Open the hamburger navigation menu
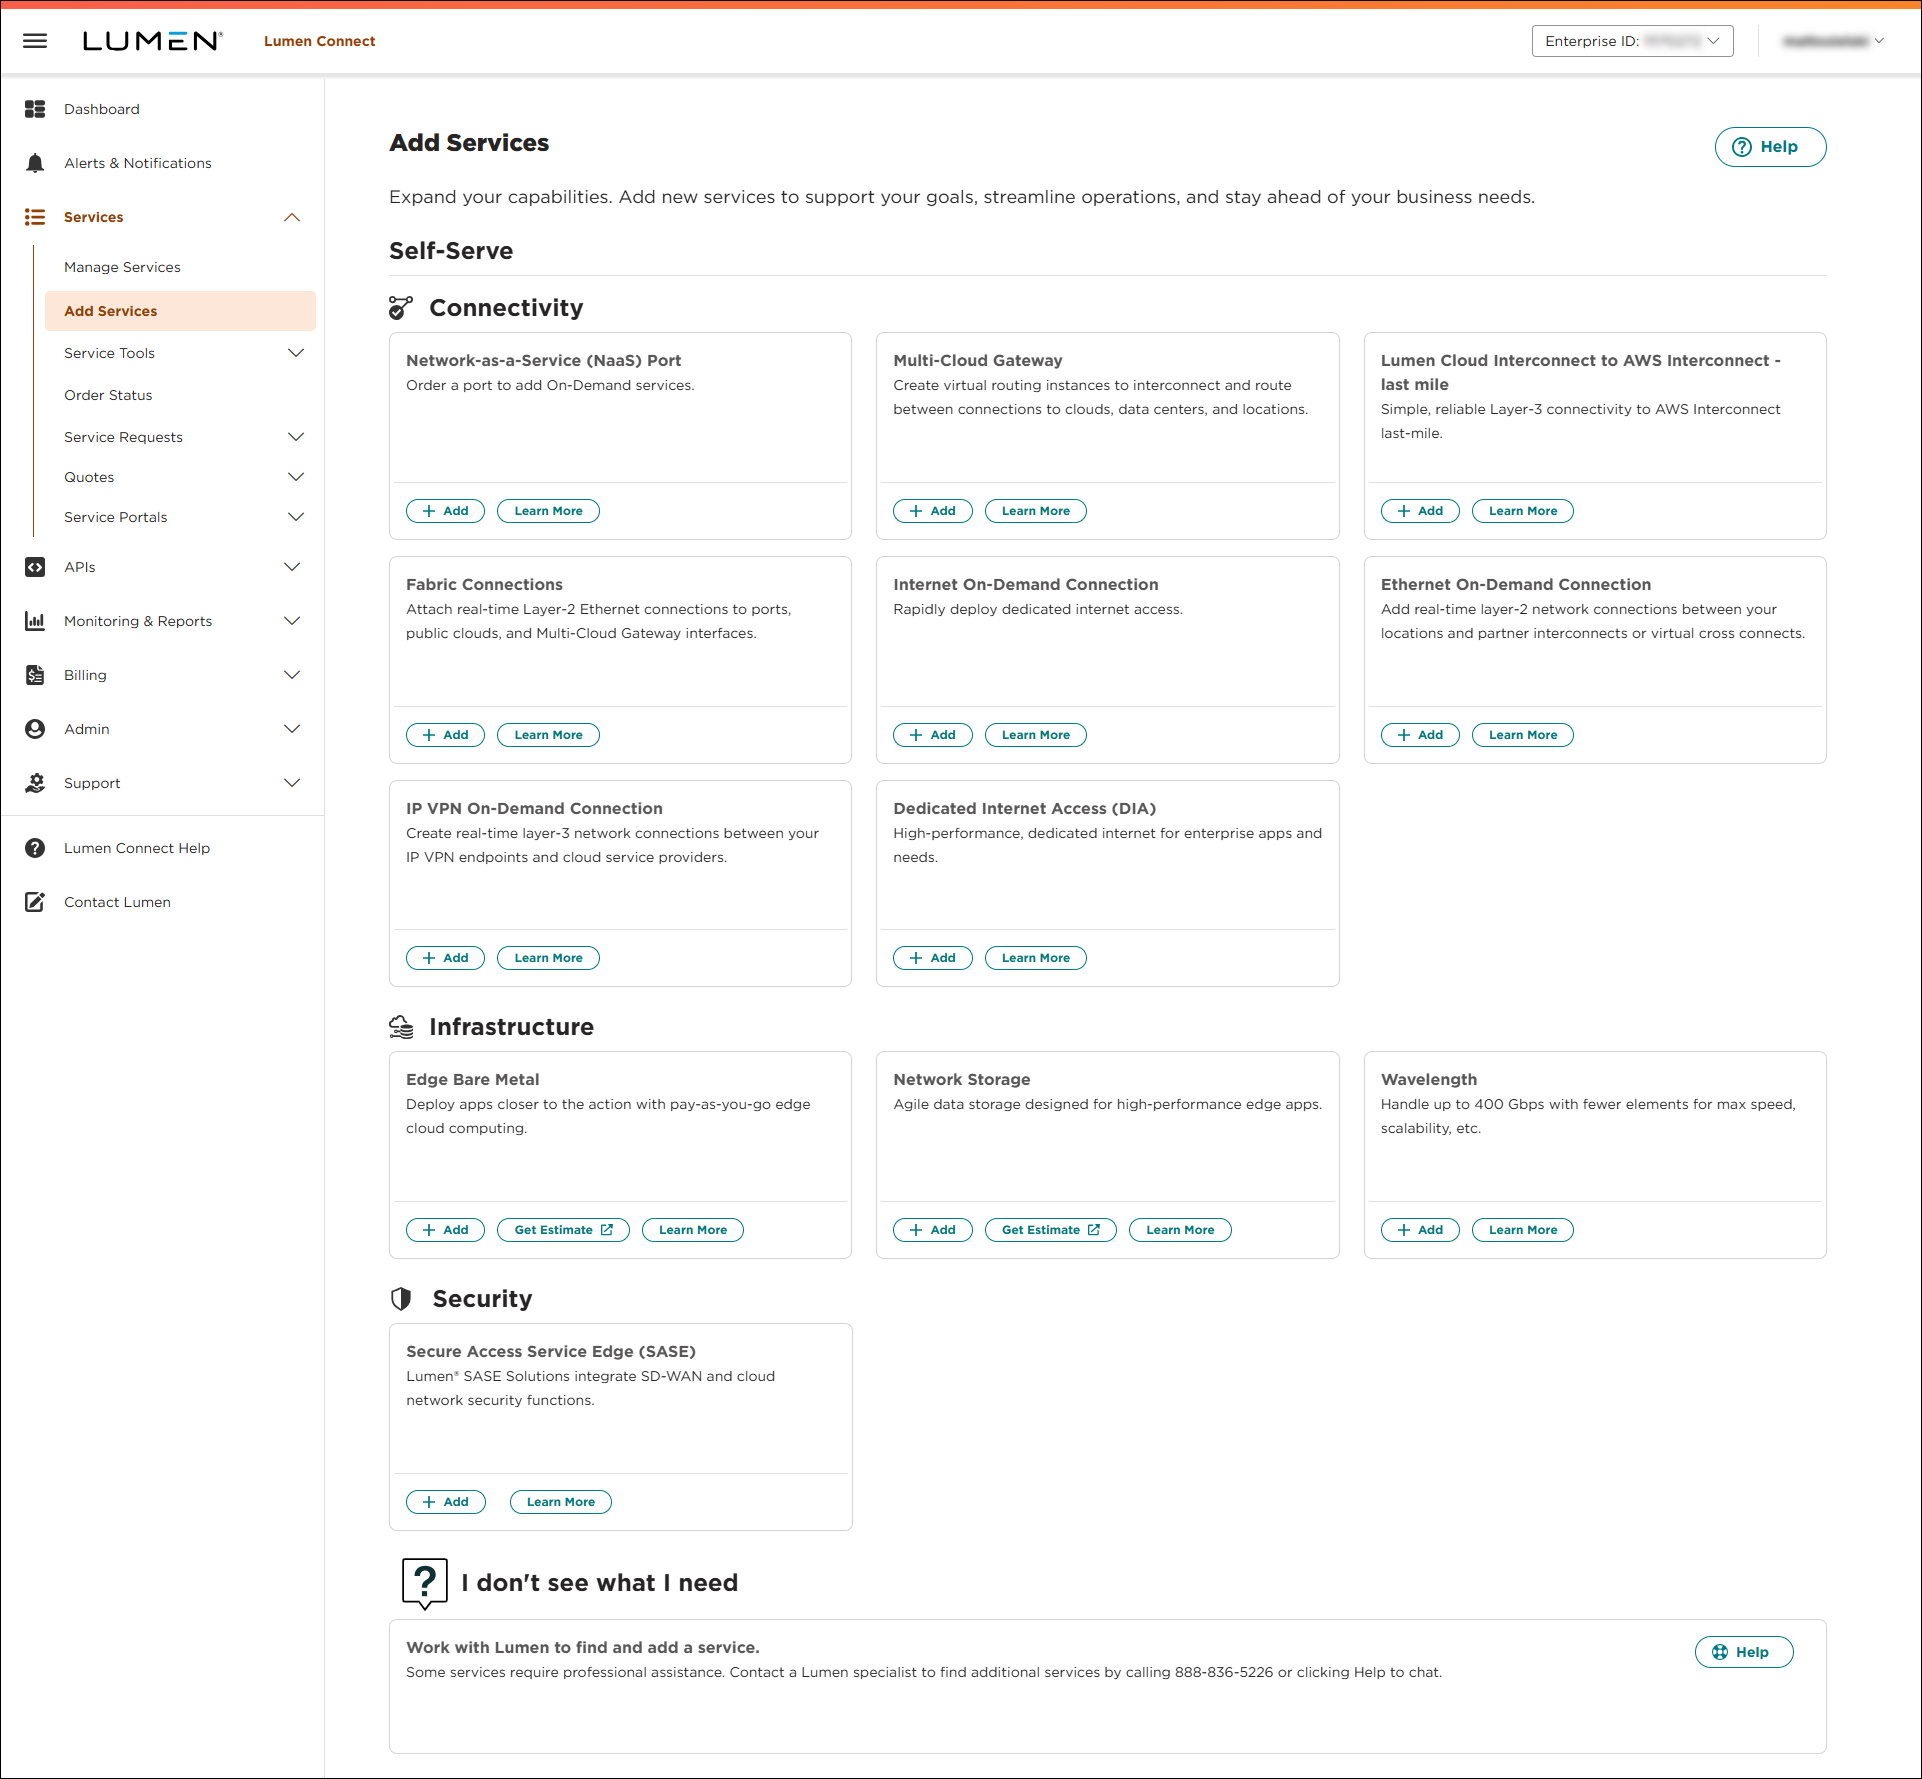 click(35, 41)
